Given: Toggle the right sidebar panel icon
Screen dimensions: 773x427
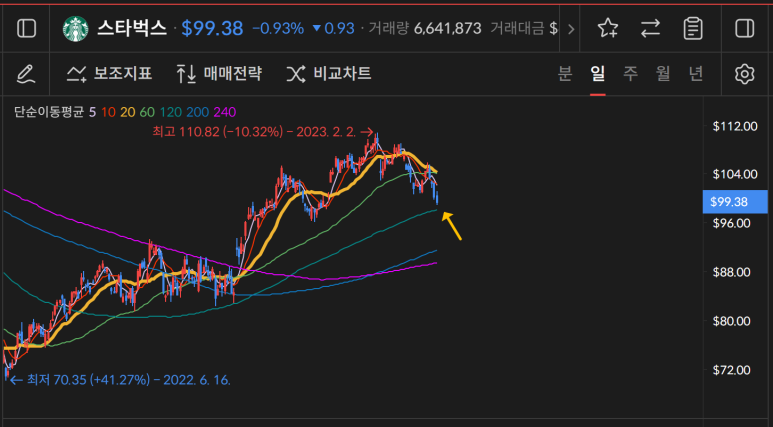Looking at the screenshot, I should coord(744,28).
